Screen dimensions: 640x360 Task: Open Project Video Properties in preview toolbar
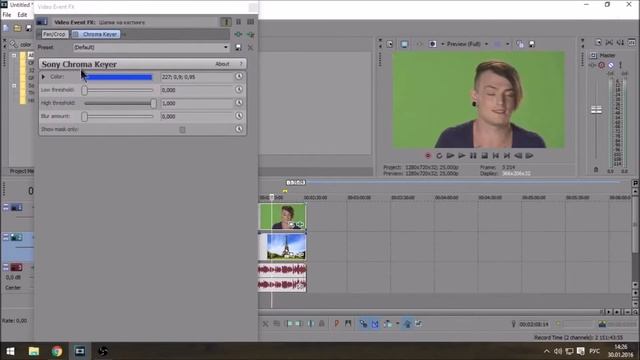click(x=390, y=44)
